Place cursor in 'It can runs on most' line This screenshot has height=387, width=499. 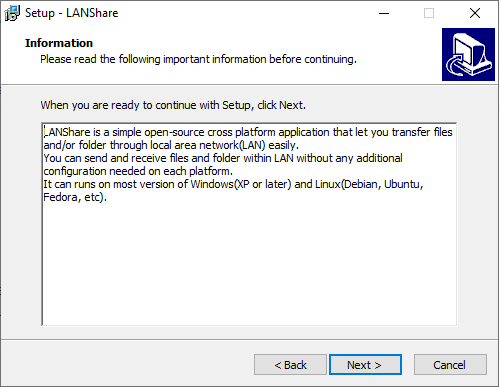233,184
